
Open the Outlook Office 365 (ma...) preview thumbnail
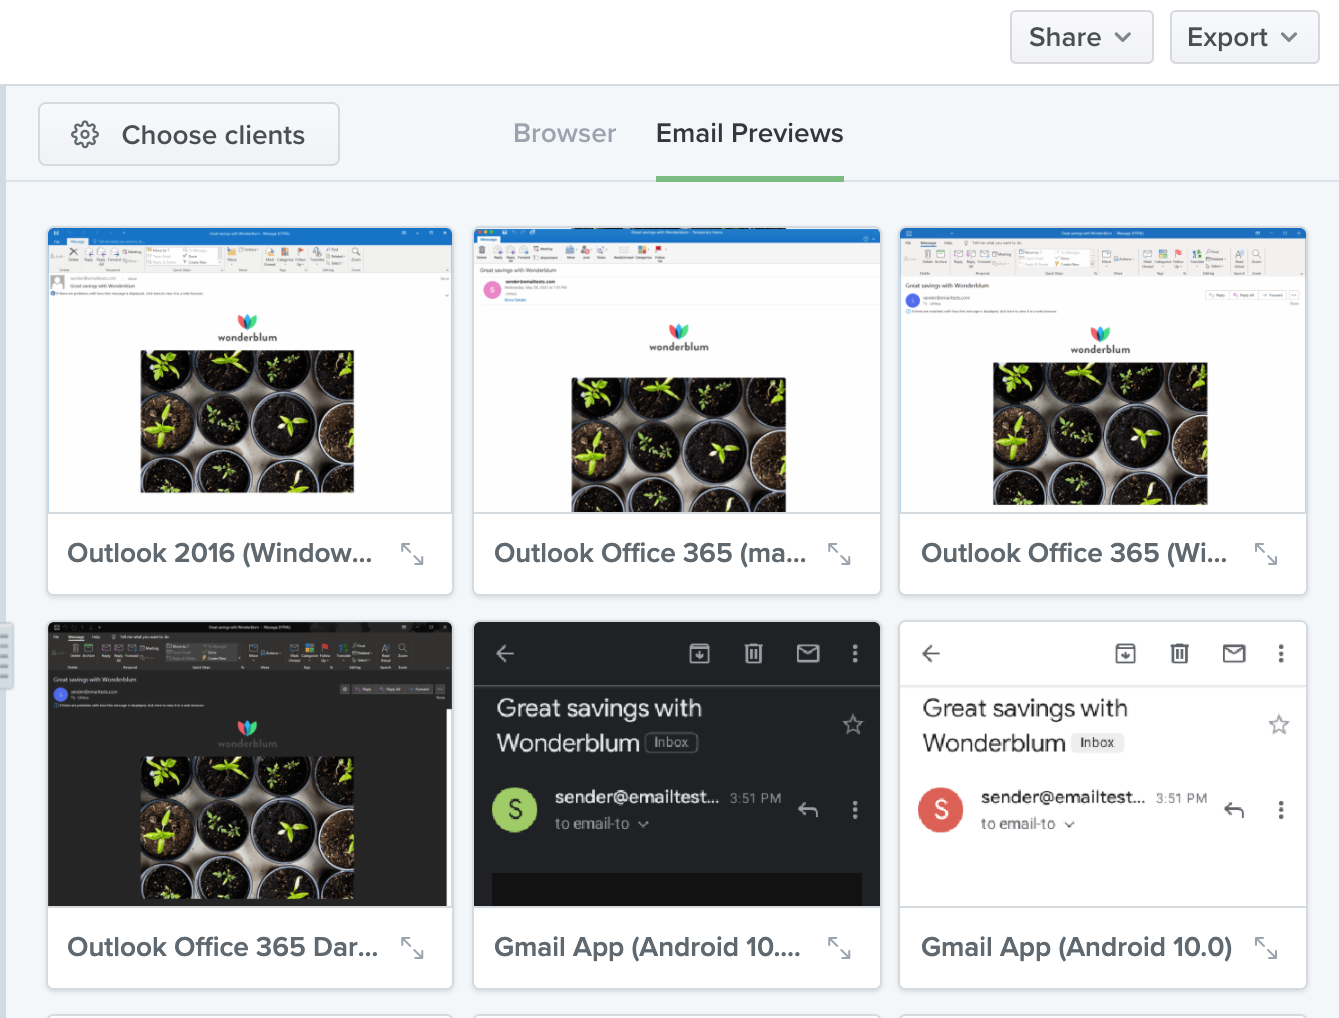click(x=677, y=370)
